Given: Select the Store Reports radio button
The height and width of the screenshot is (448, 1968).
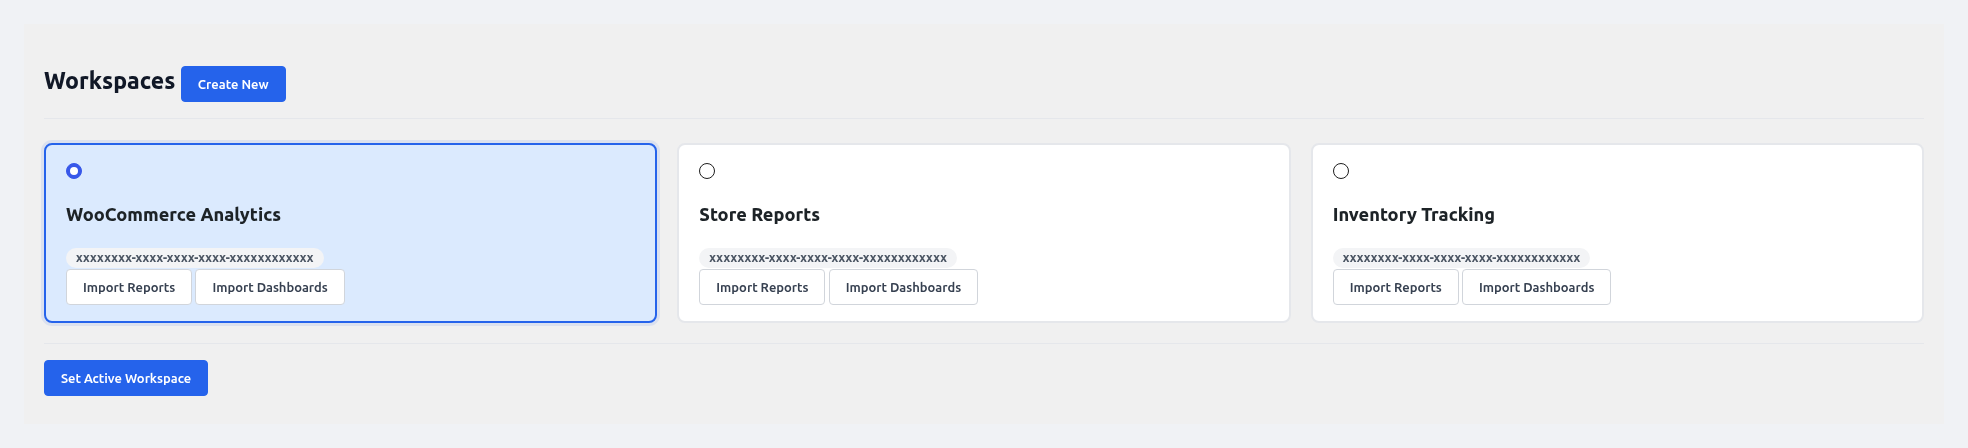Looking at the screenshot, I should point(707,171).
